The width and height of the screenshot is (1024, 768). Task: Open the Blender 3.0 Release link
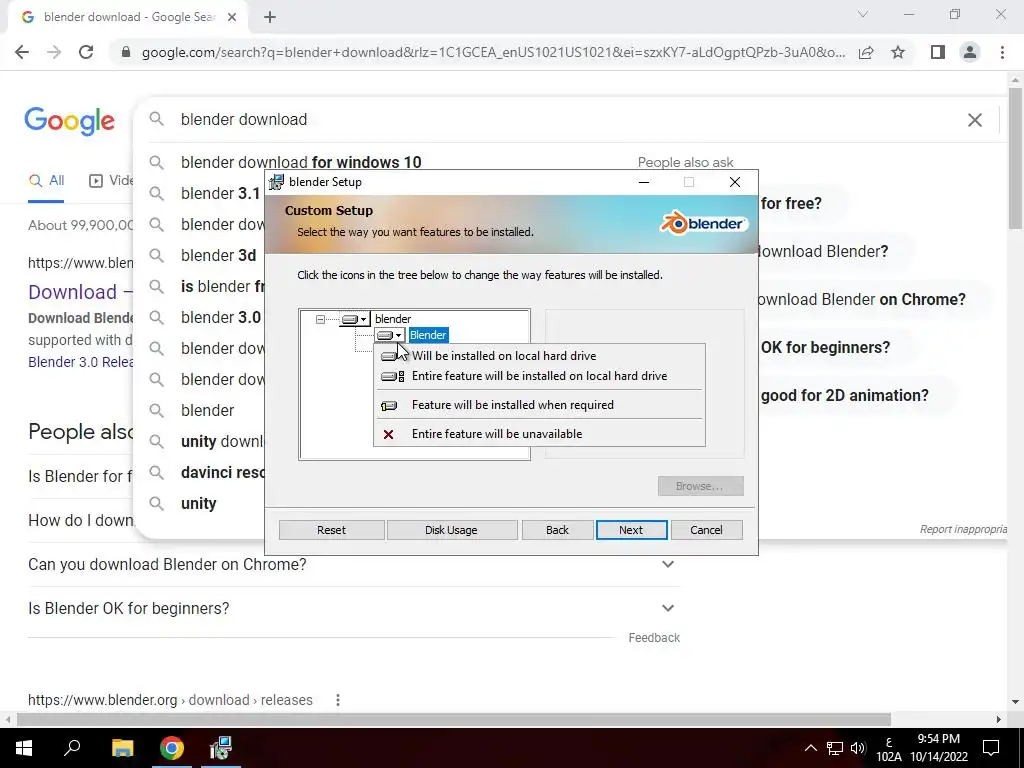point(80,362)
